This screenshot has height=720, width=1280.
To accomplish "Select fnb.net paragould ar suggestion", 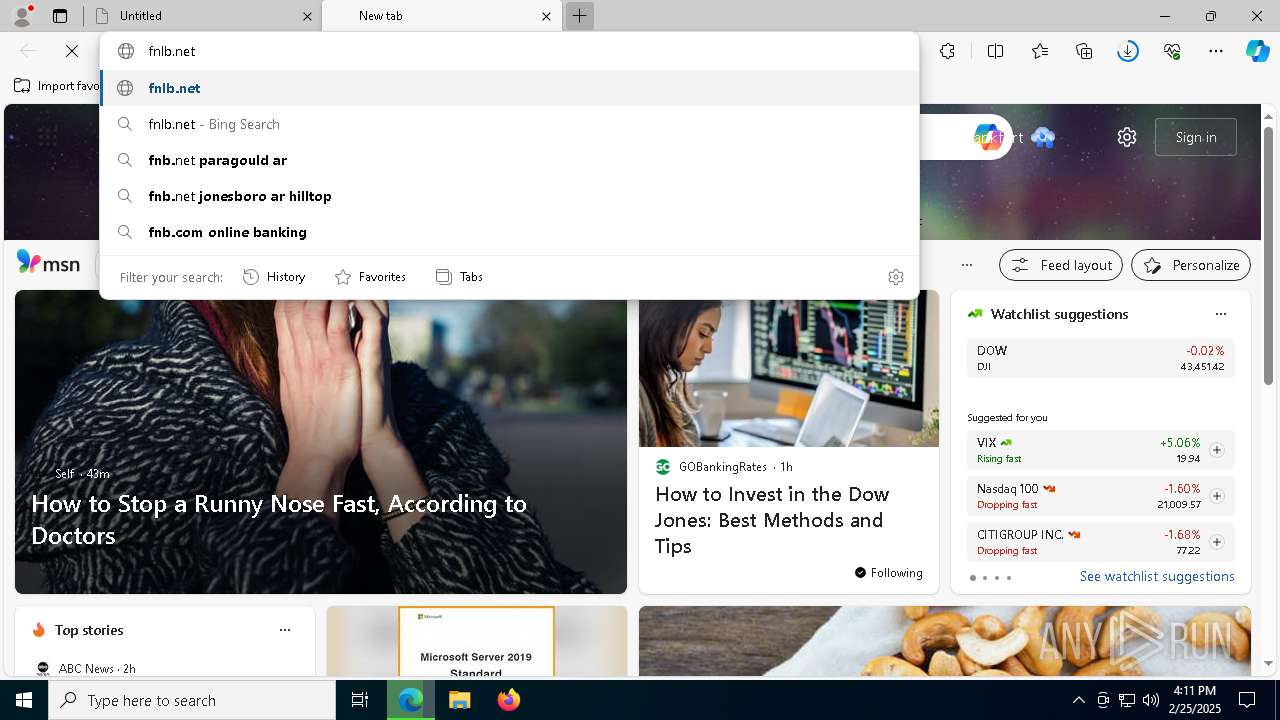I will coord(509,160).
